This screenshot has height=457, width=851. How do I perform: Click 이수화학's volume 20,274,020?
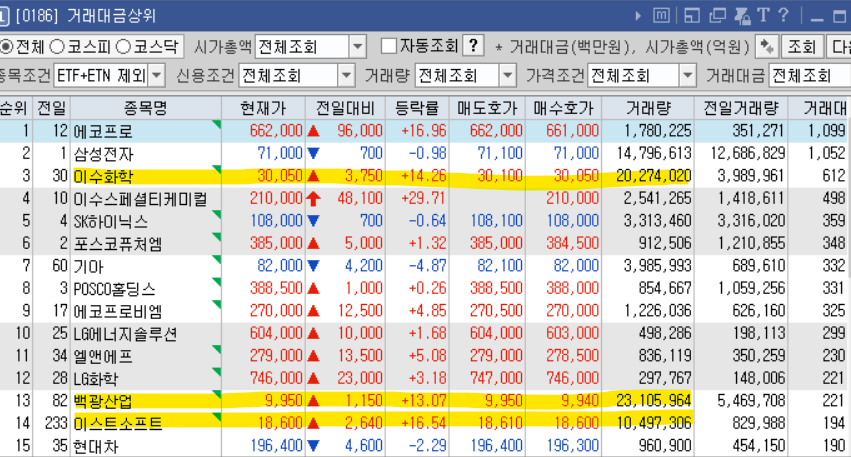[653, 176]
